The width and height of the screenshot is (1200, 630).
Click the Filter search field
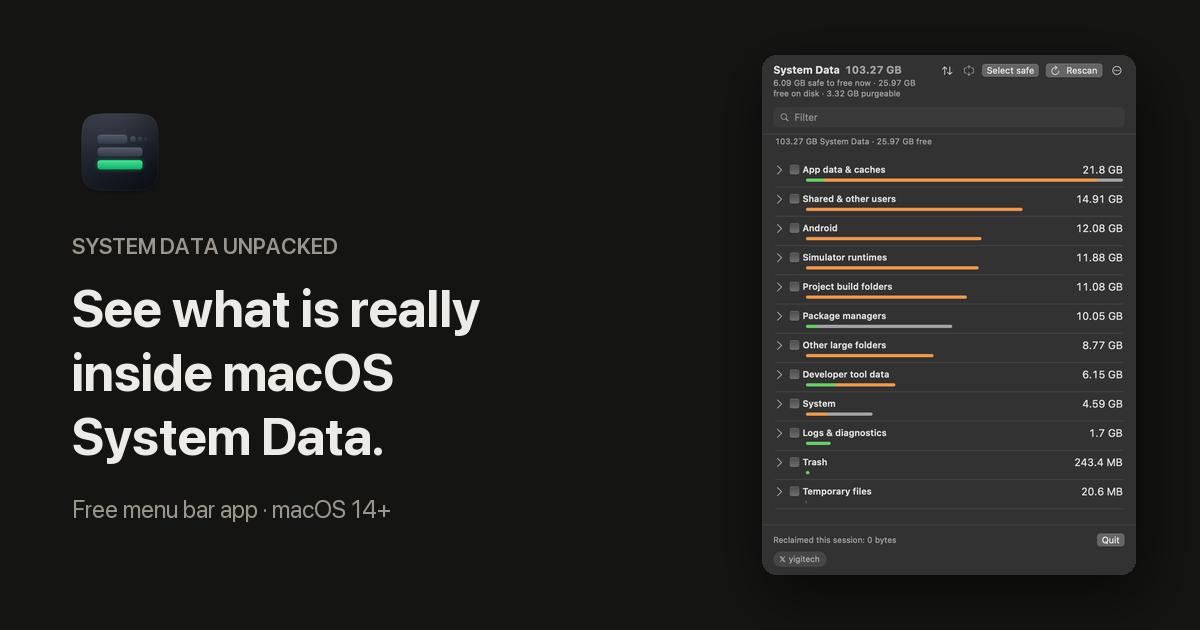[x=949, y=117]
